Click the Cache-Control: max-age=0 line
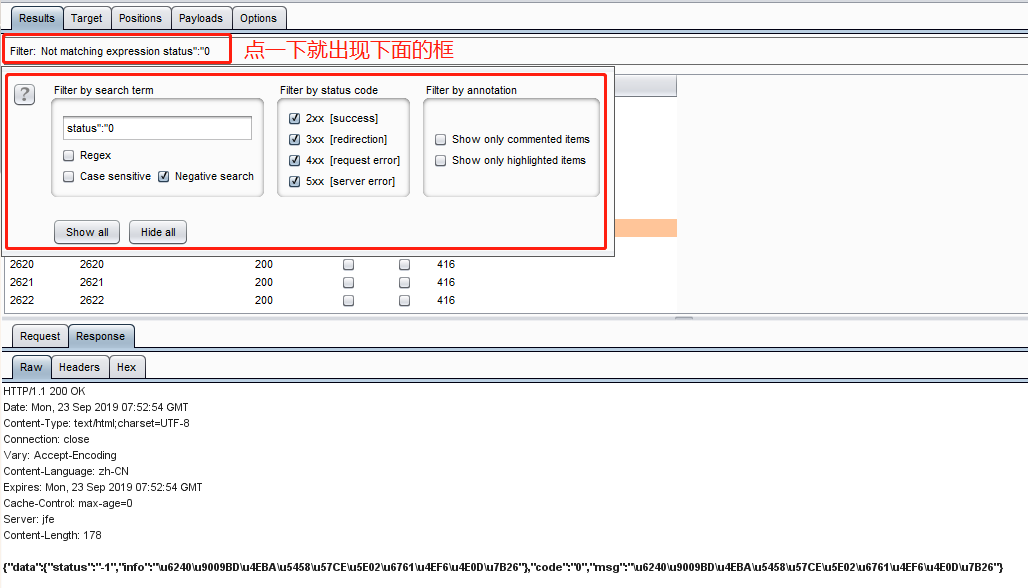The image size is (1028, 588). tap(68, 503)
